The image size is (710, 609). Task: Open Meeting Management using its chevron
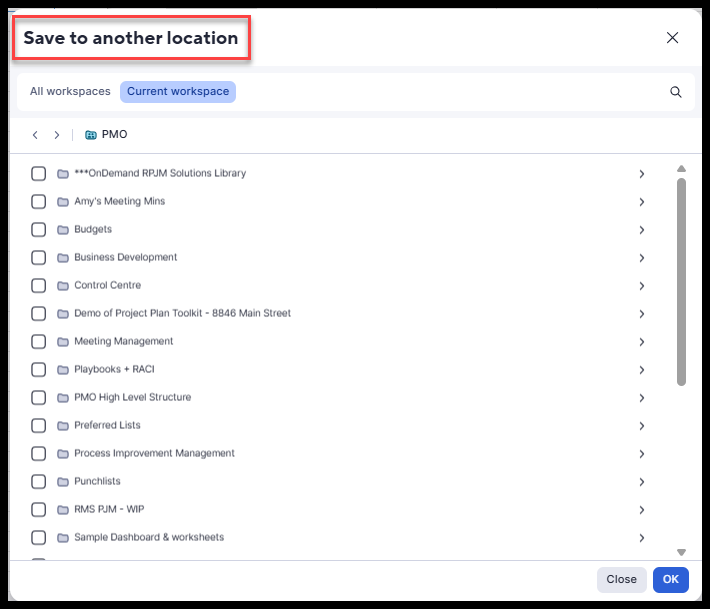[x=642, y=342]
